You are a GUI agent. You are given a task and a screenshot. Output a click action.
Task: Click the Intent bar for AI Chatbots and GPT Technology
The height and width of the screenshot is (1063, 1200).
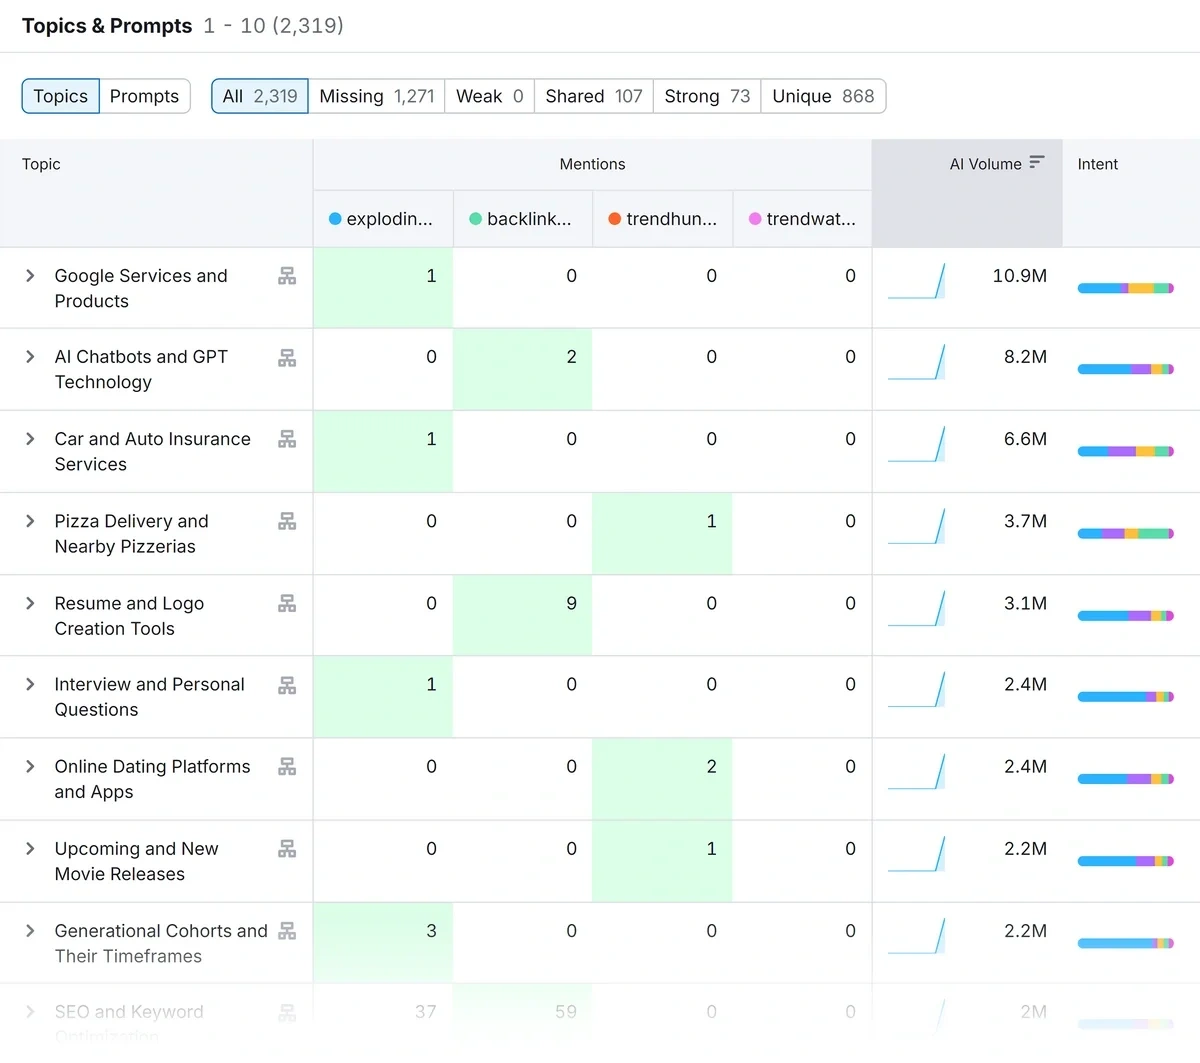coord(1126,369)
